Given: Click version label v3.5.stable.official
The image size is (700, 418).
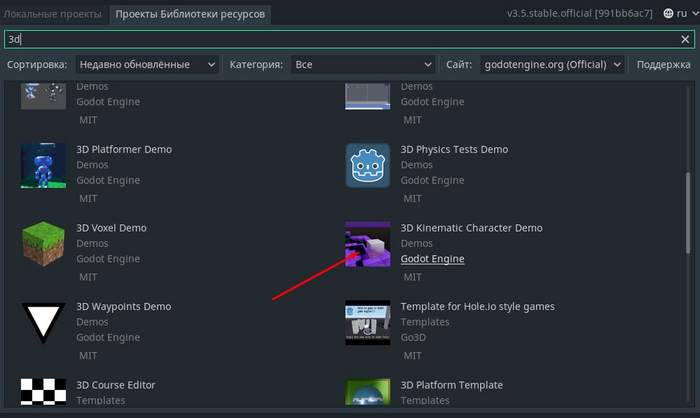Looking at the screenshot, I should pos(579,13).
